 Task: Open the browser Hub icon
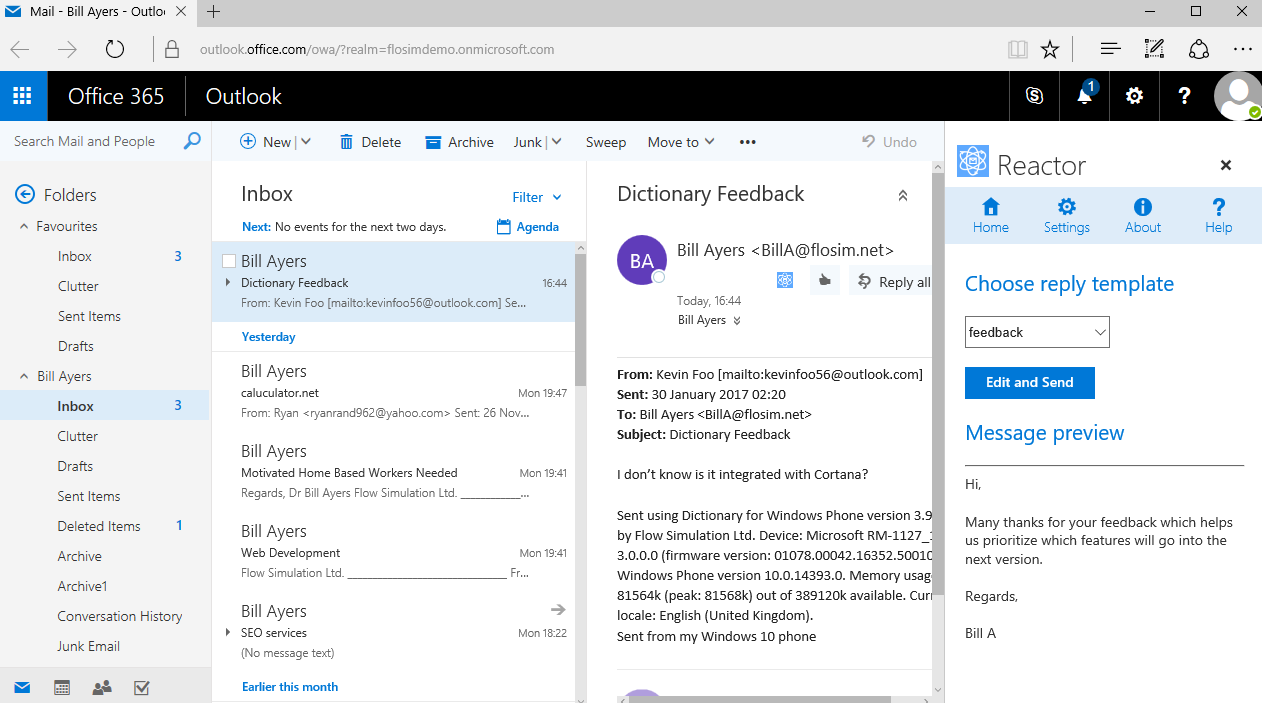click(x=1110, y=49)
